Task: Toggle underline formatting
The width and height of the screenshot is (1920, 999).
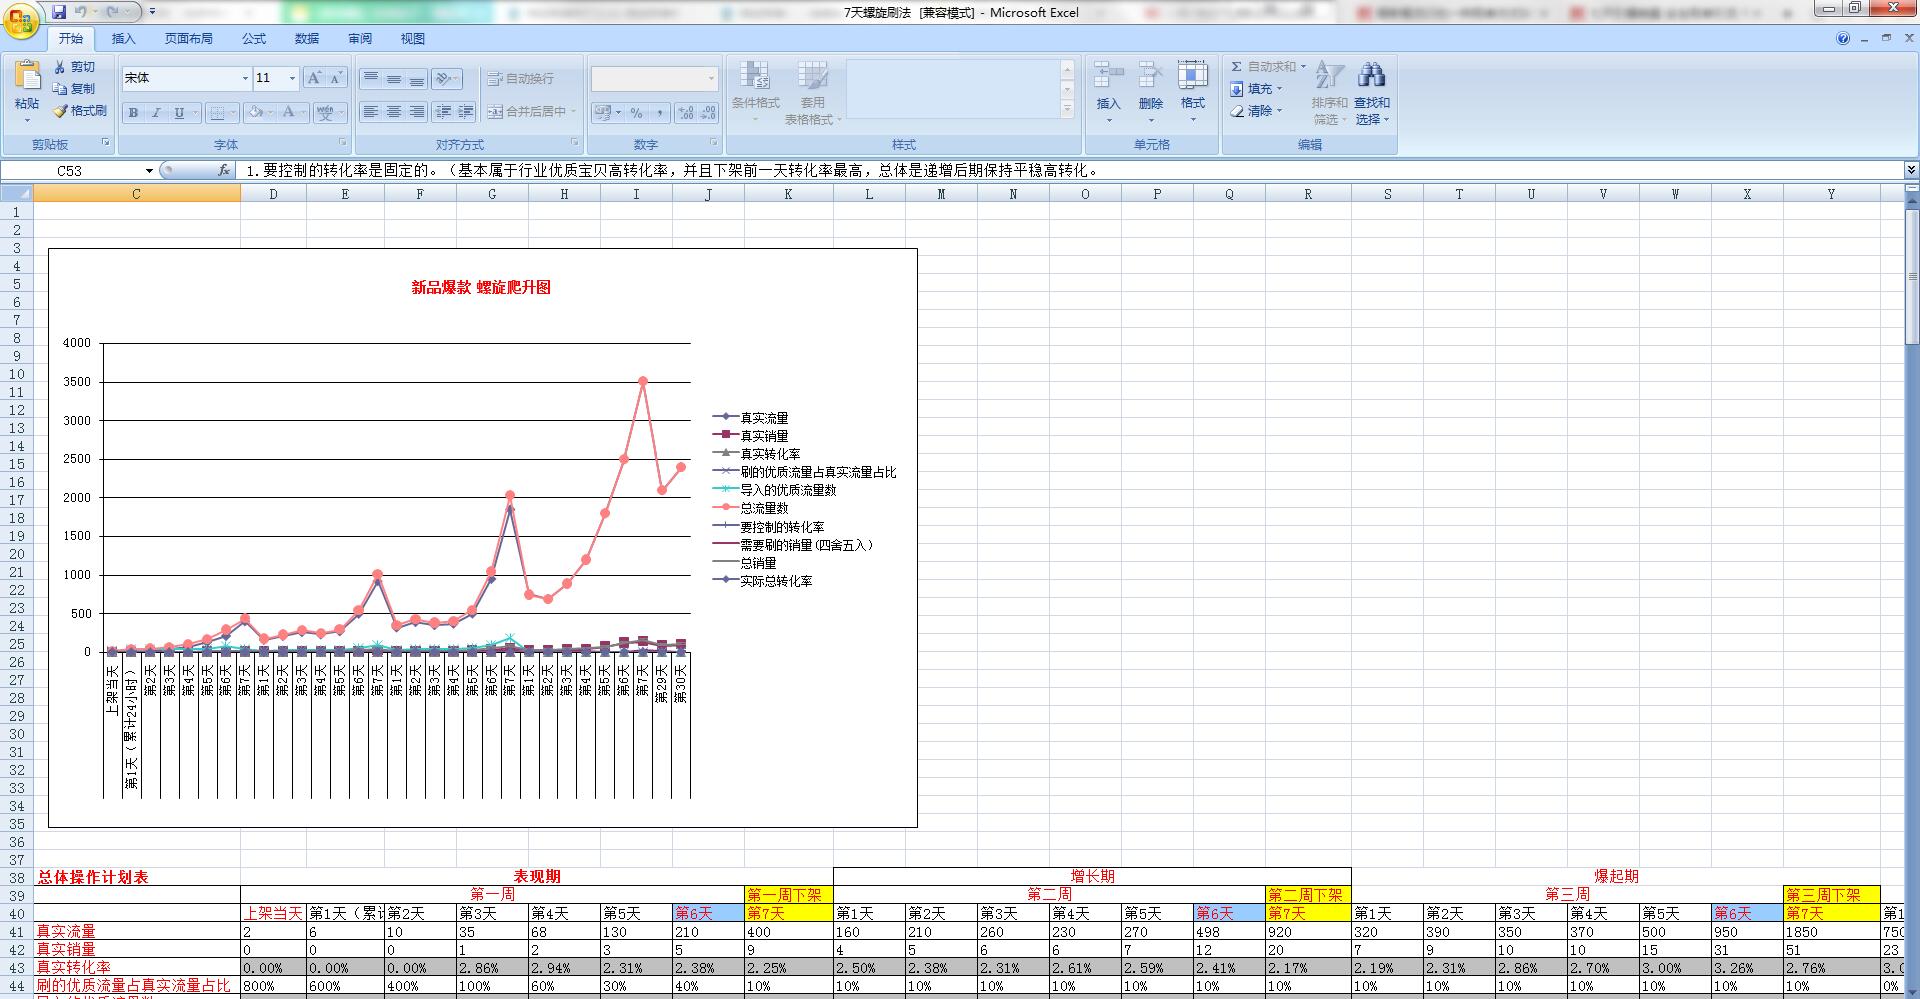Action: coord(179,112)
